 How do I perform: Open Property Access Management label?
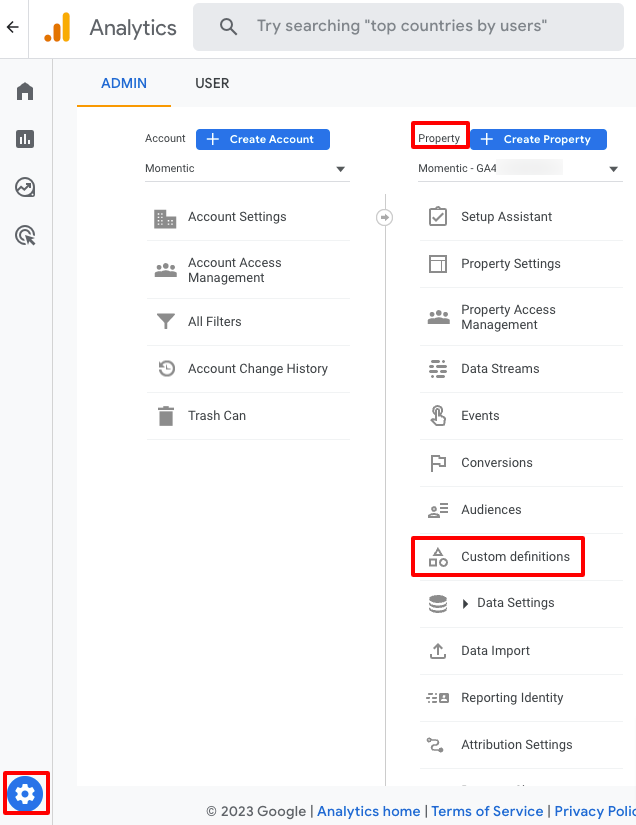click(x=508, y=317)
